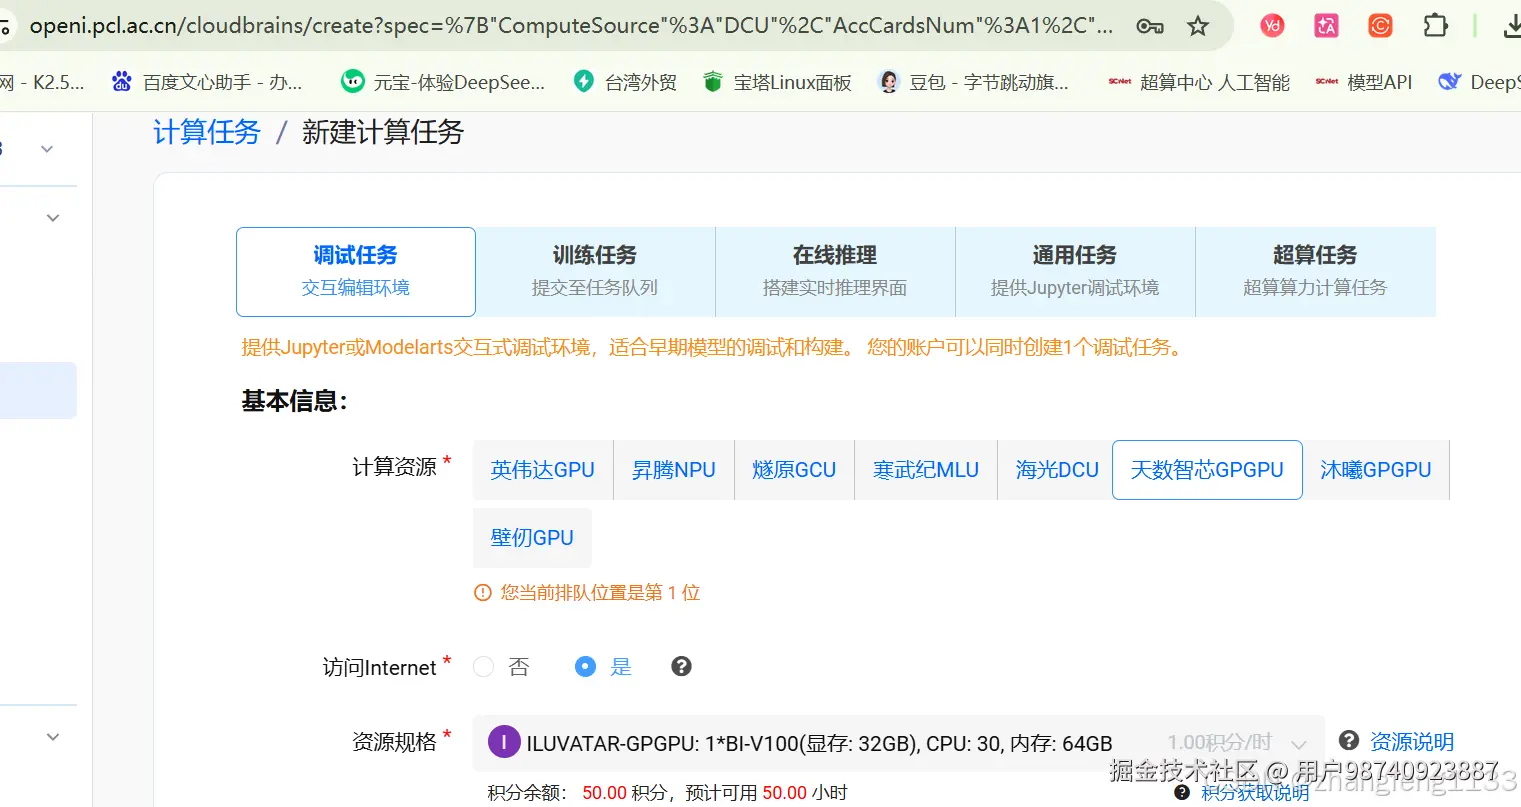Switch to the 训练任务 tab
1521x807 pixels.
click(x=595, y=271)
